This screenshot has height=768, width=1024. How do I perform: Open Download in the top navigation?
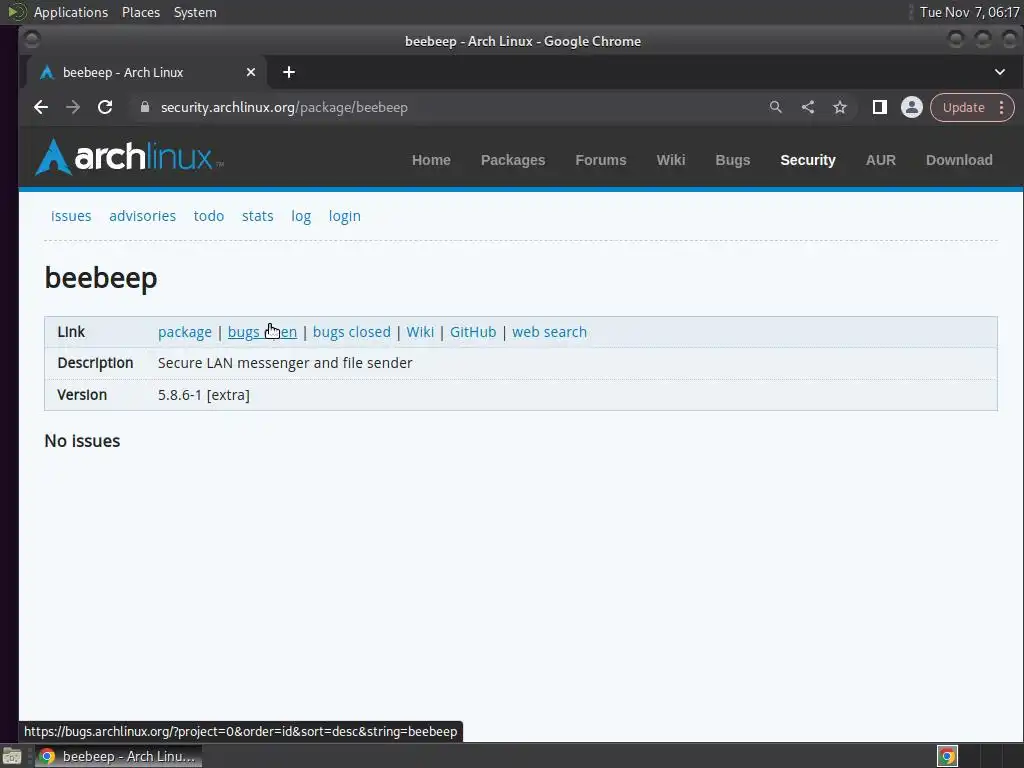click(x=959, y=160)
